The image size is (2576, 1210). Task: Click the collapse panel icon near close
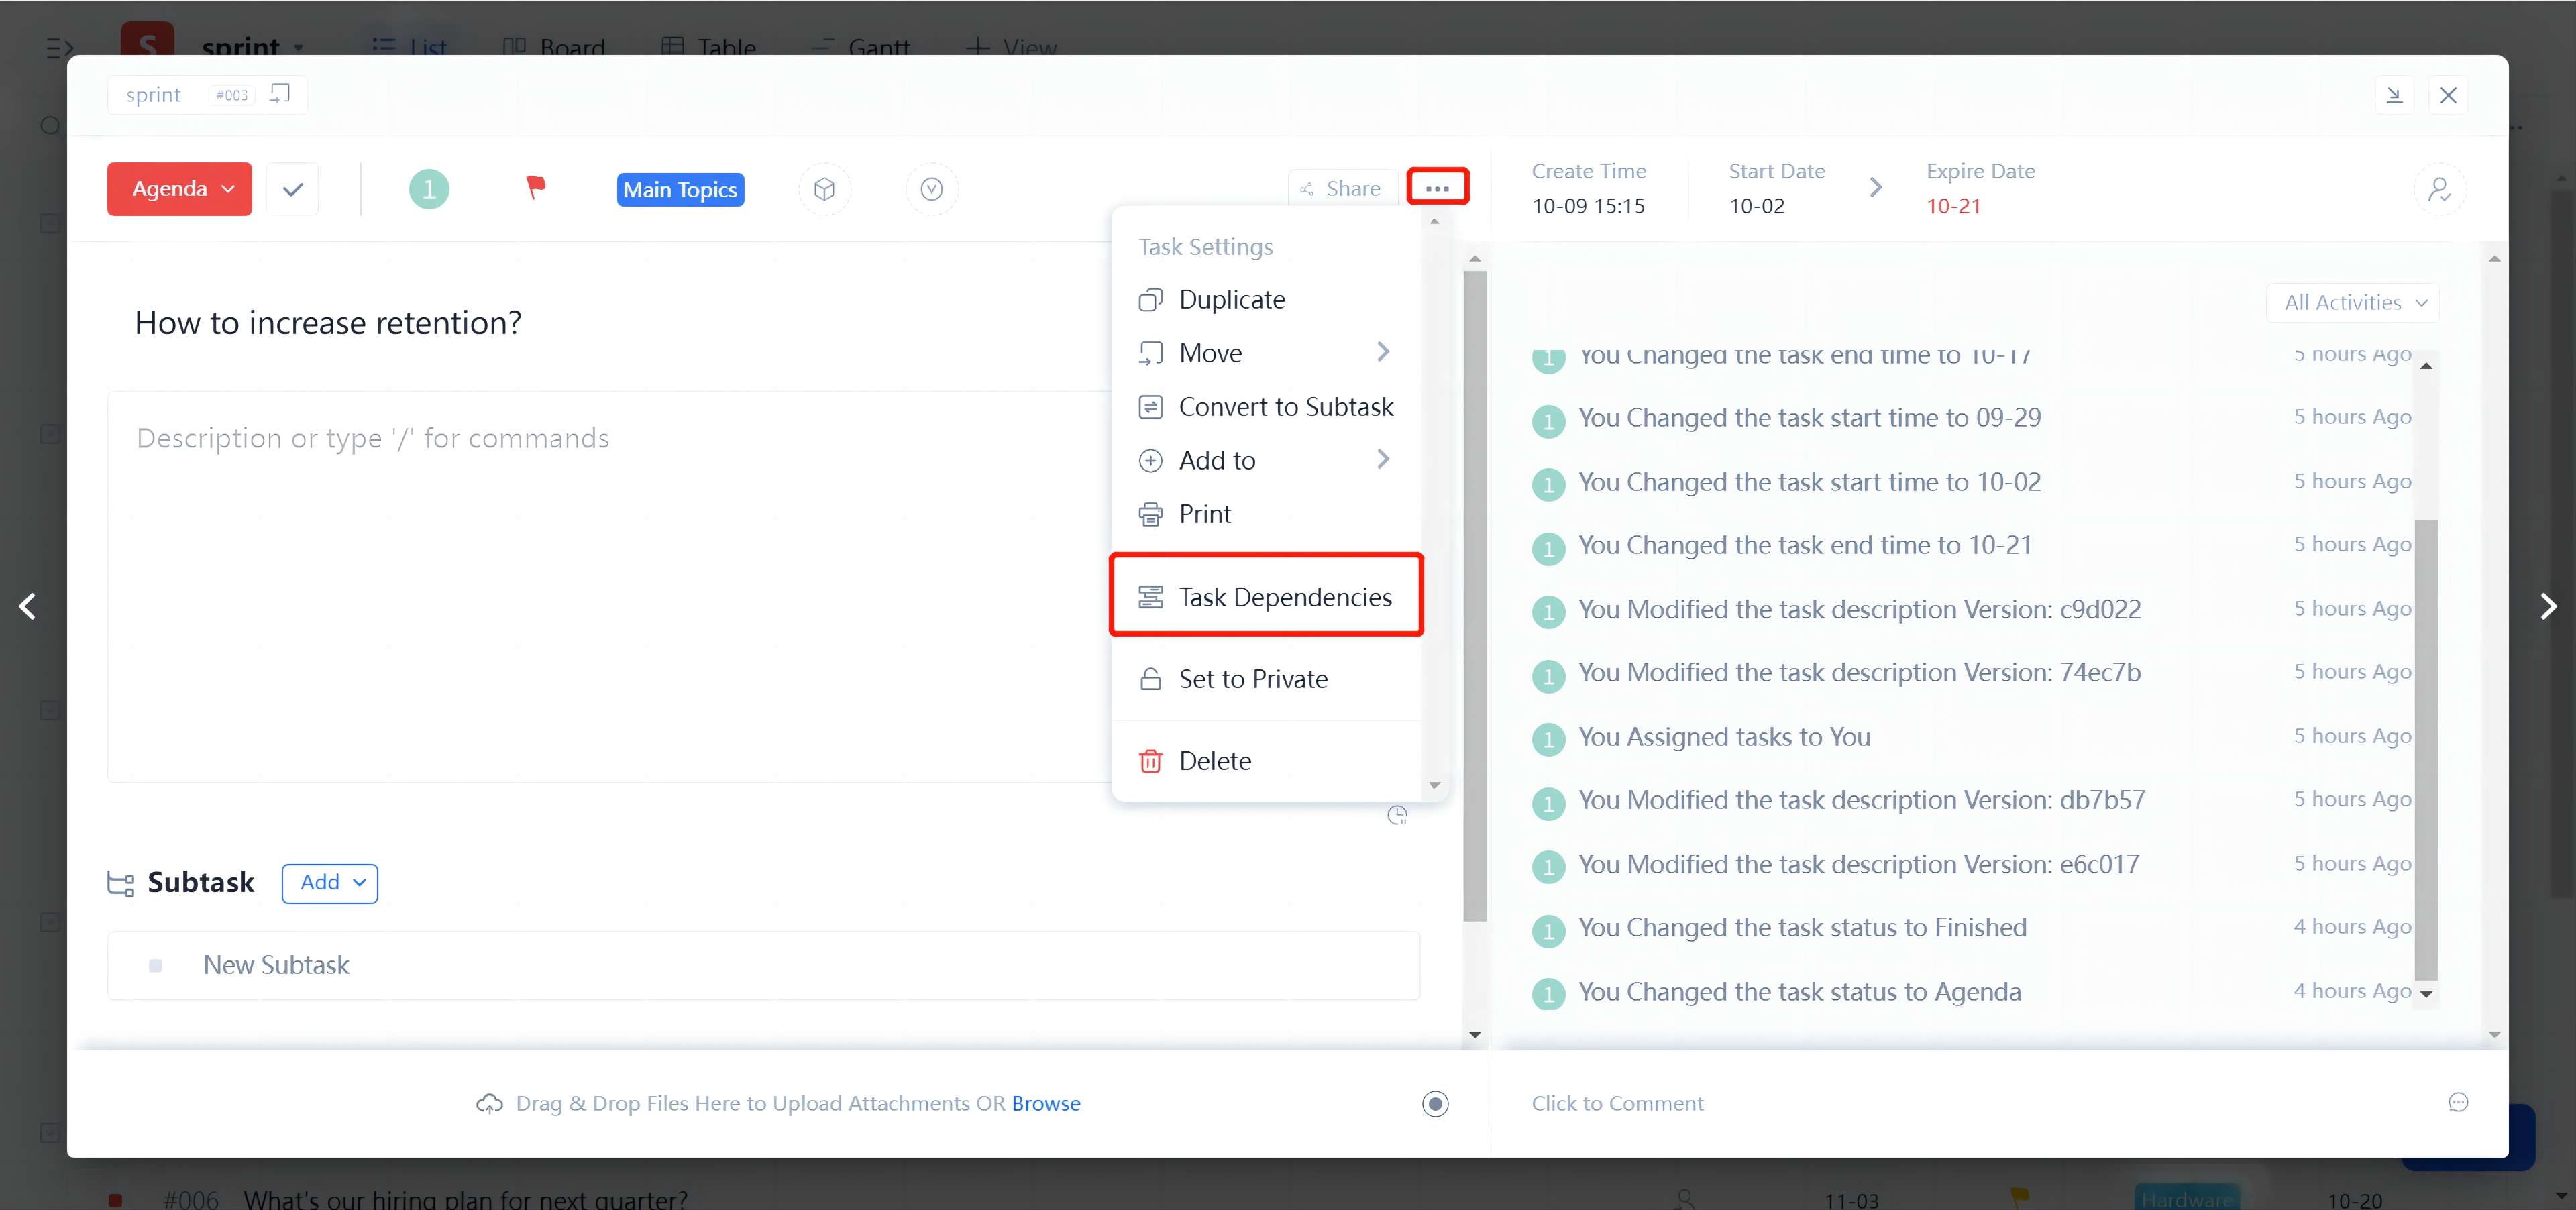tap(2394, 95)
